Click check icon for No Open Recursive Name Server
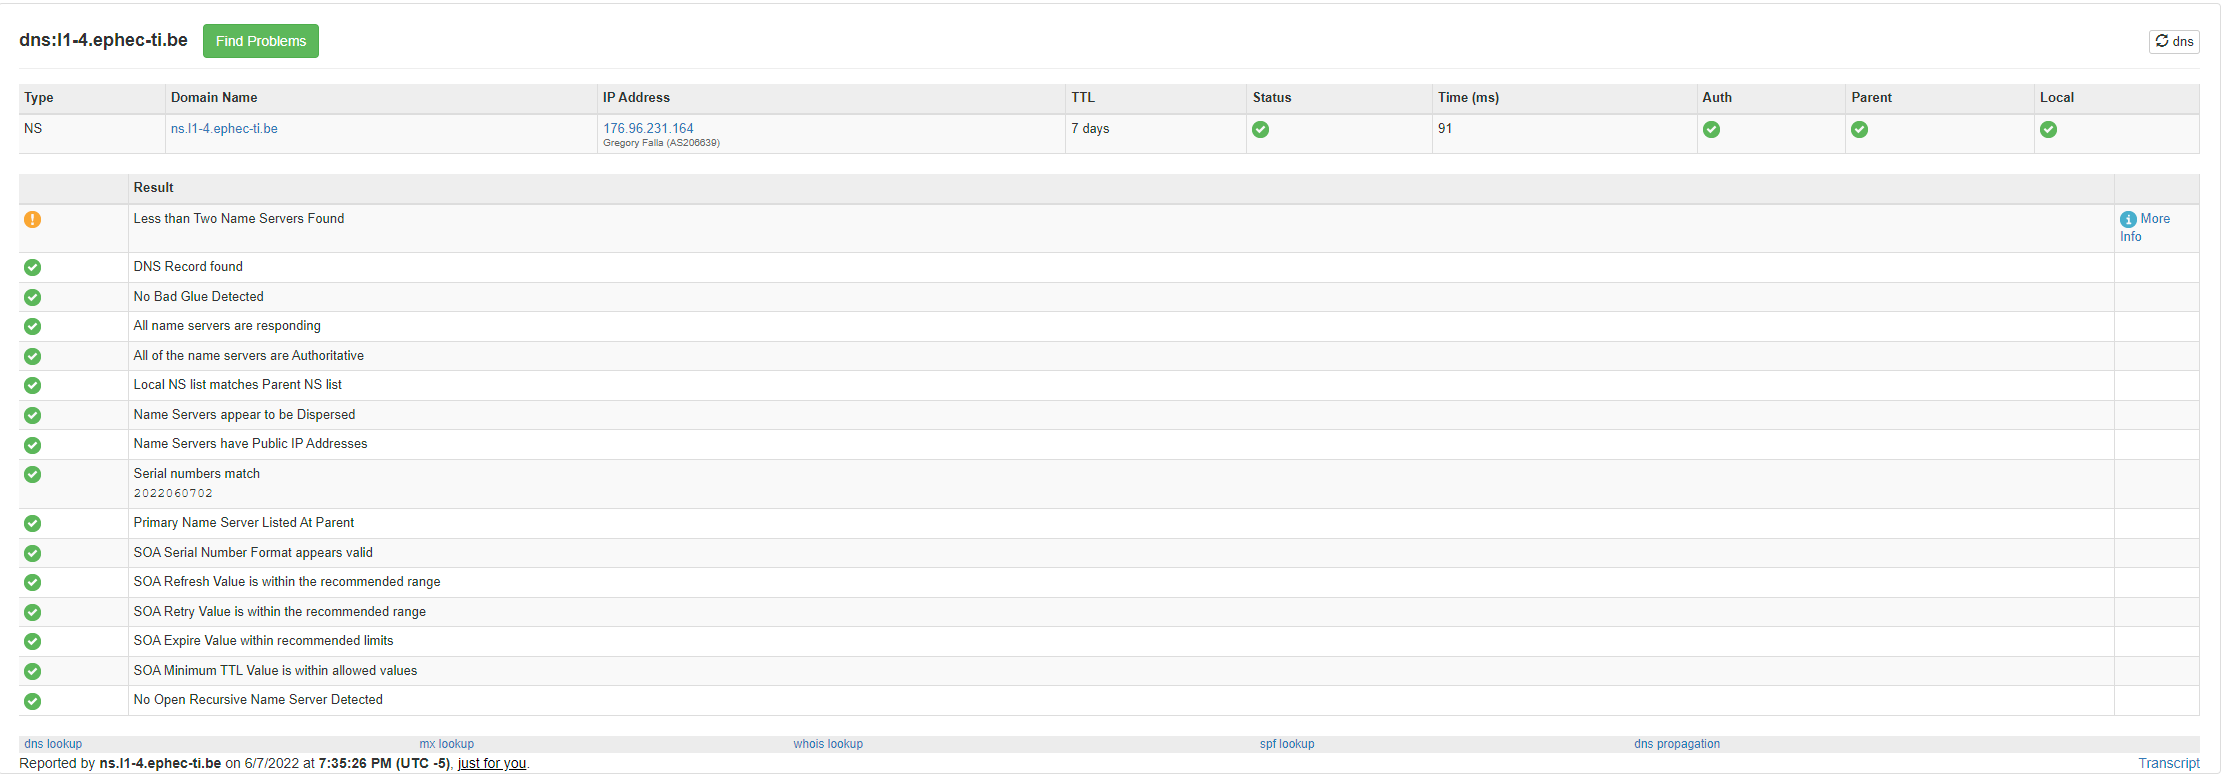This screenshot has height=781, width=2226. (x=33, y=701)
